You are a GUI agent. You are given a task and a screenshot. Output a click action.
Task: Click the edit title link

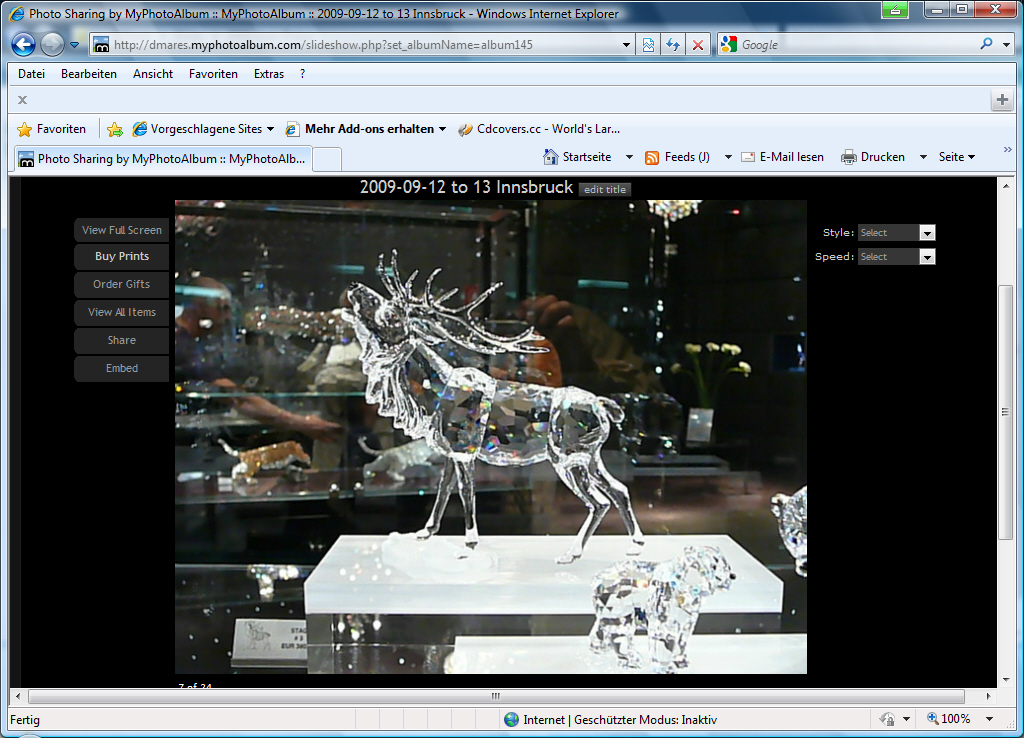605,190
